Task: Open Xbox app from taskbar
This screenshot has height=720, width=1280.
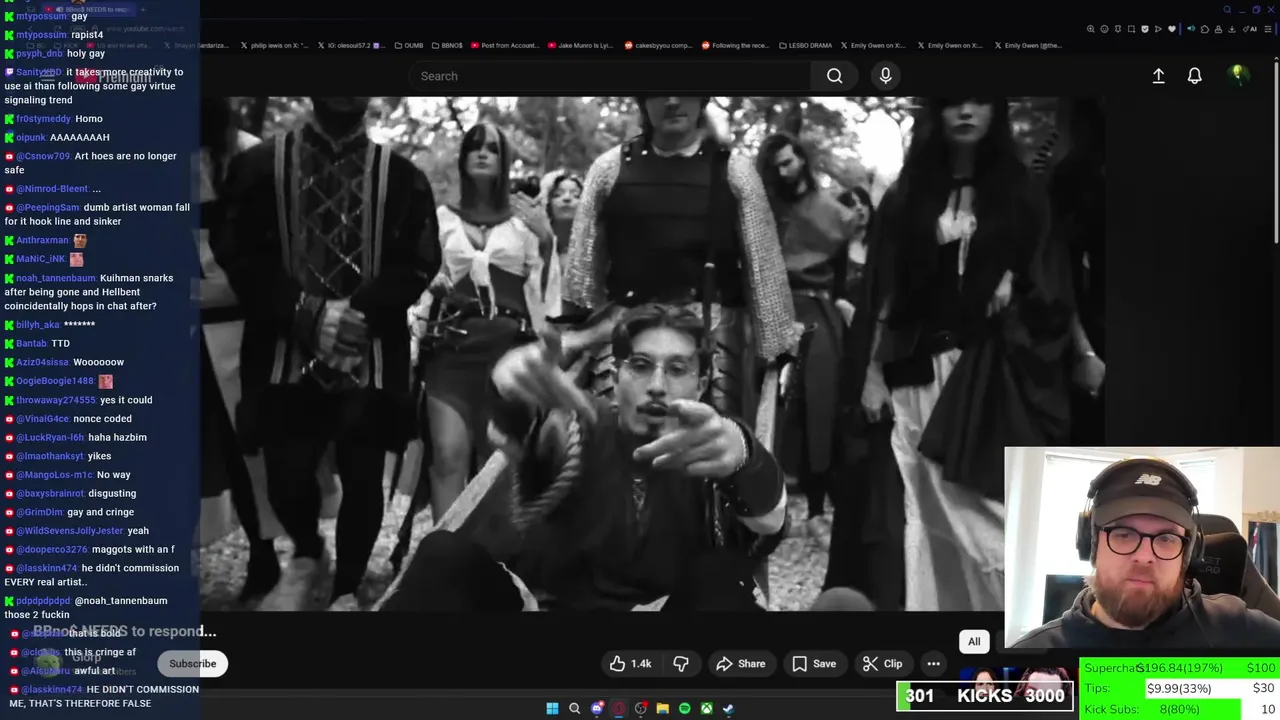Action: [706, 708]
